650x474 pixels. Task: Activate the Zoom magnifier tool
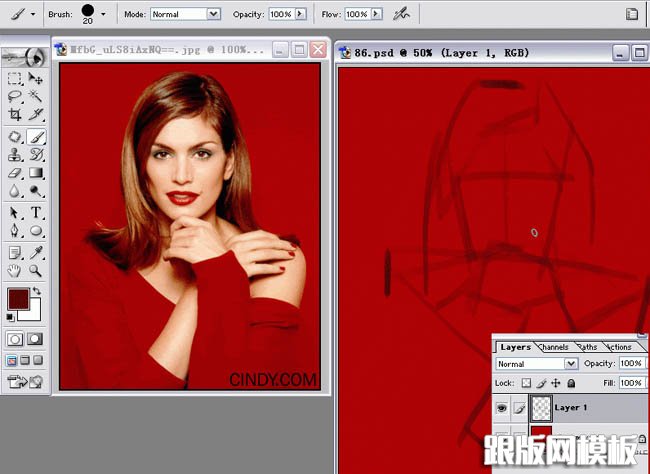click(36, 270)
